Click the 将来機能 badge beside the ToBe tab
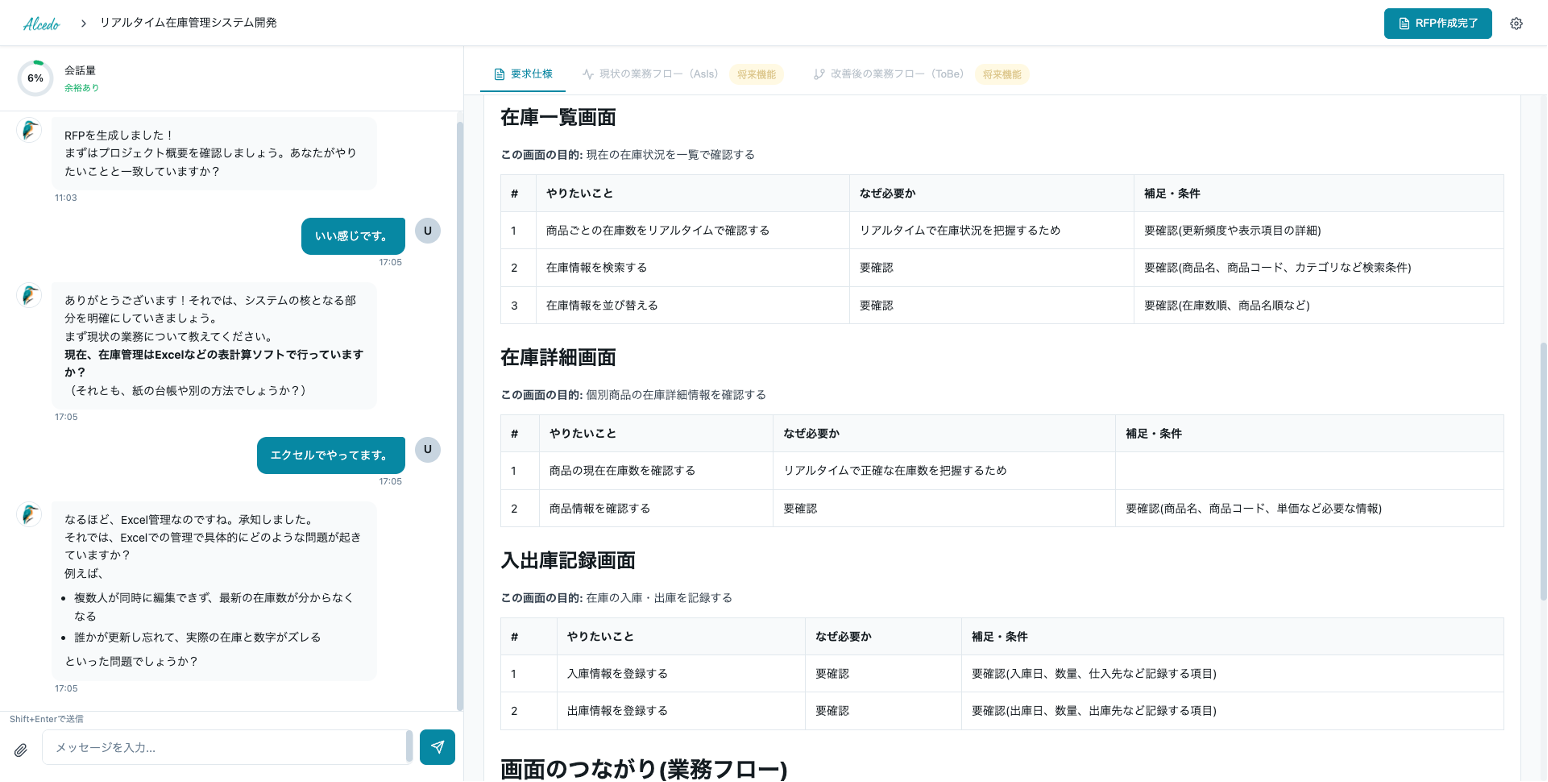 coord(1001,73)
